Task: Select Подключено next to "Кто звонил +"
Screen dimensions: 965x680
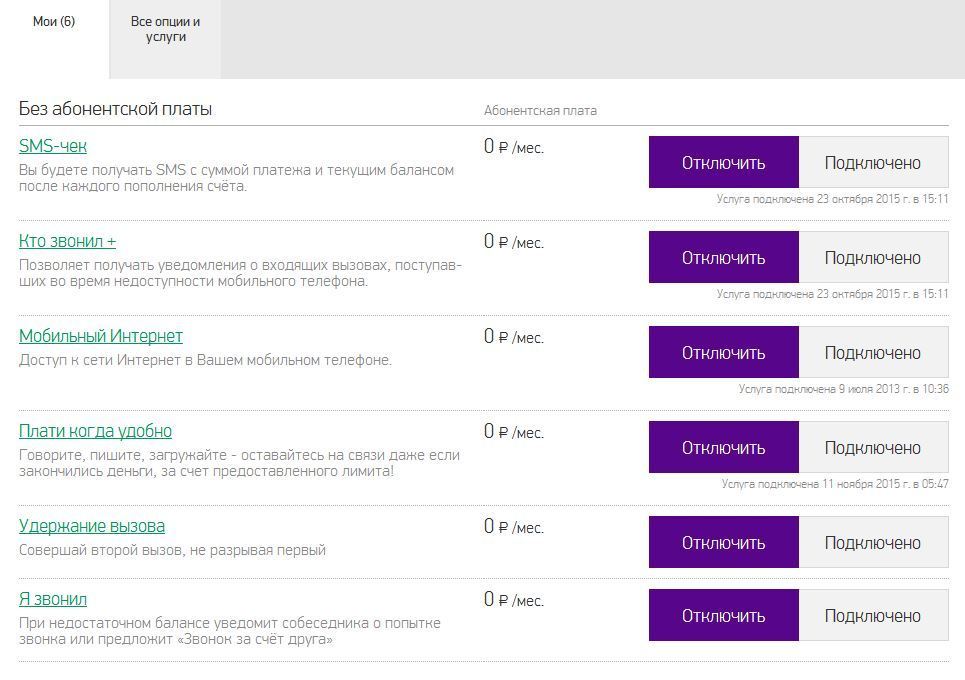Action: point(873,257)
